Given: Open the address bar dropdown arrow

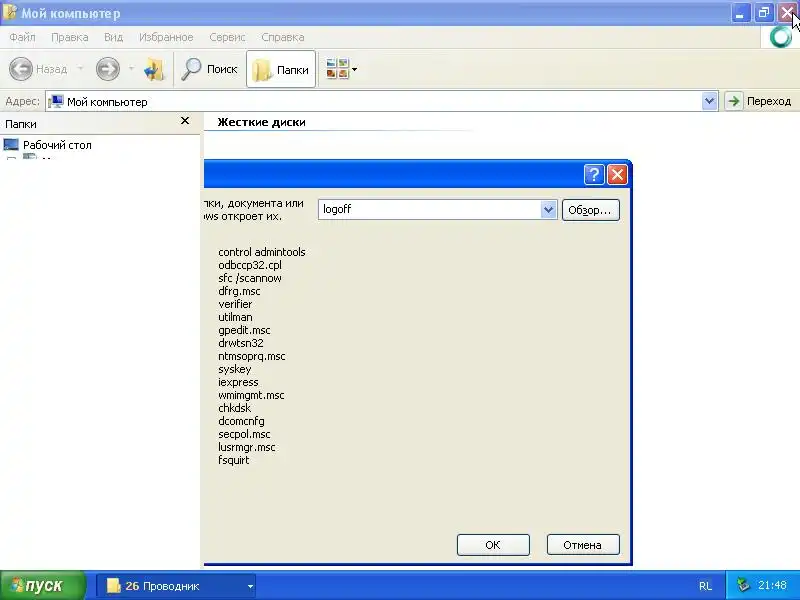Looking at the screenshot, I should [709, 101].
